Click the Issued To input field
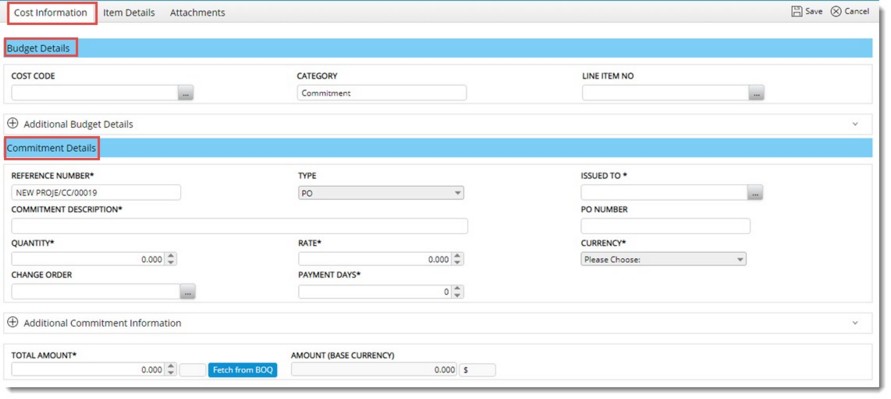Screen dimensions: 891x399 coord(664,193)
